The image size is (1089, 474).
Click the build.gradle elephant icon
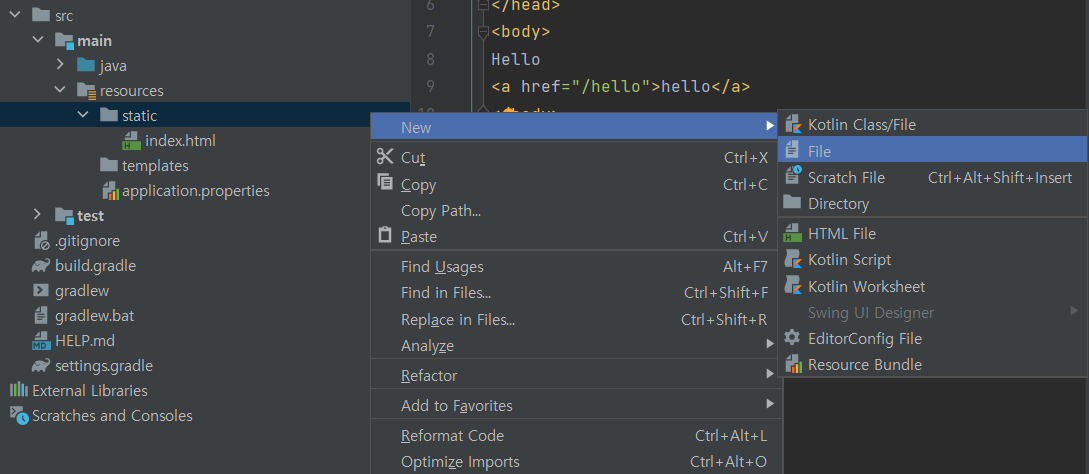click(x=41, y=265)
